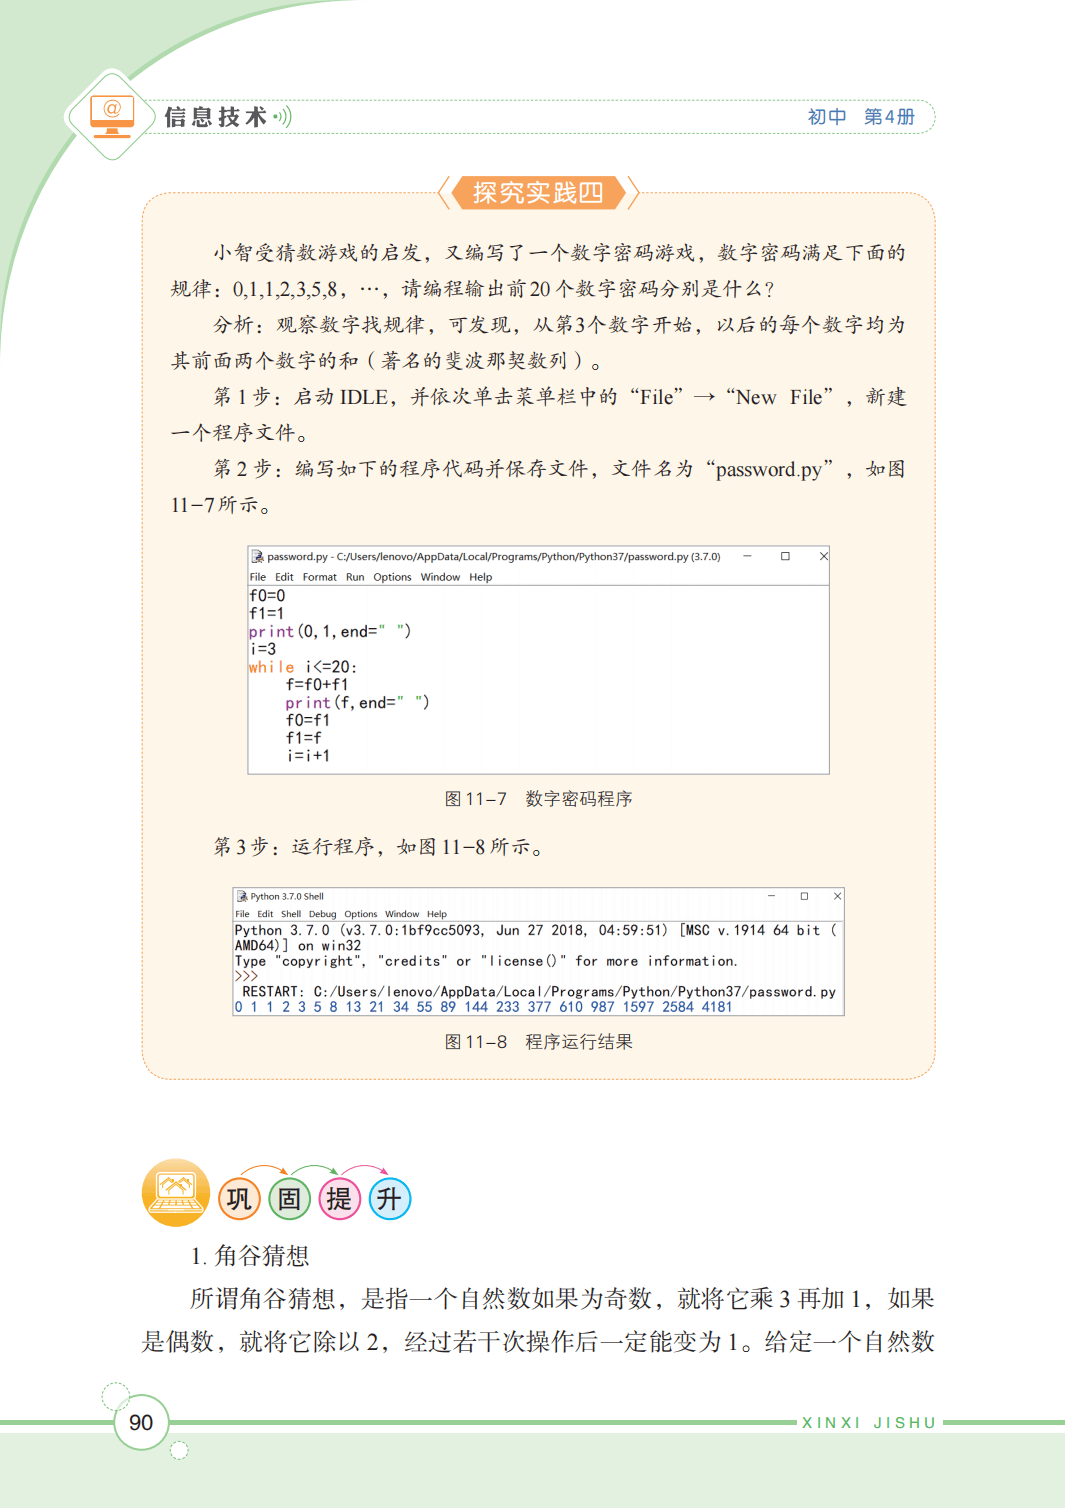The width and height of the screenshot is (1065, 1508).
Task: Click the computer @ icon in the header
Action: click(112, 115)
